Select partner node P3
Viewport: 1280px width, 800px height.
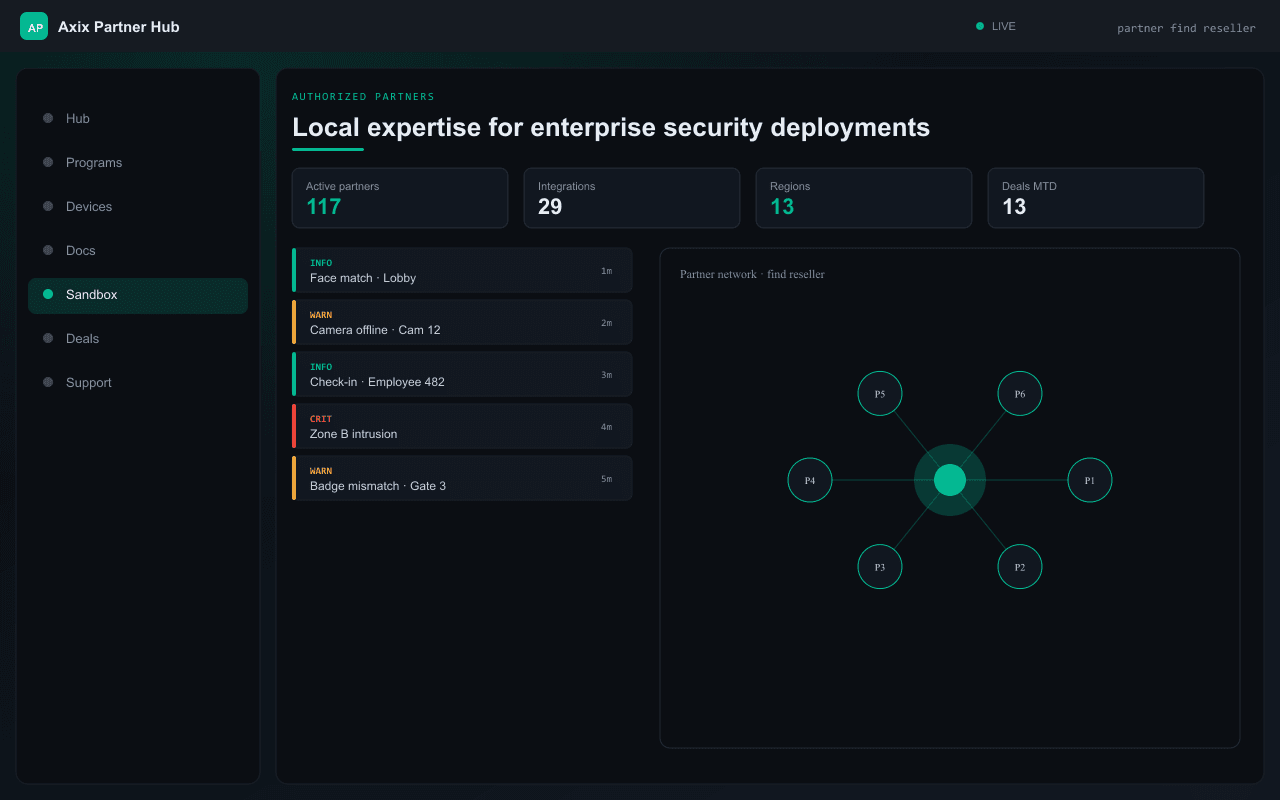click(x=880, y=567)
